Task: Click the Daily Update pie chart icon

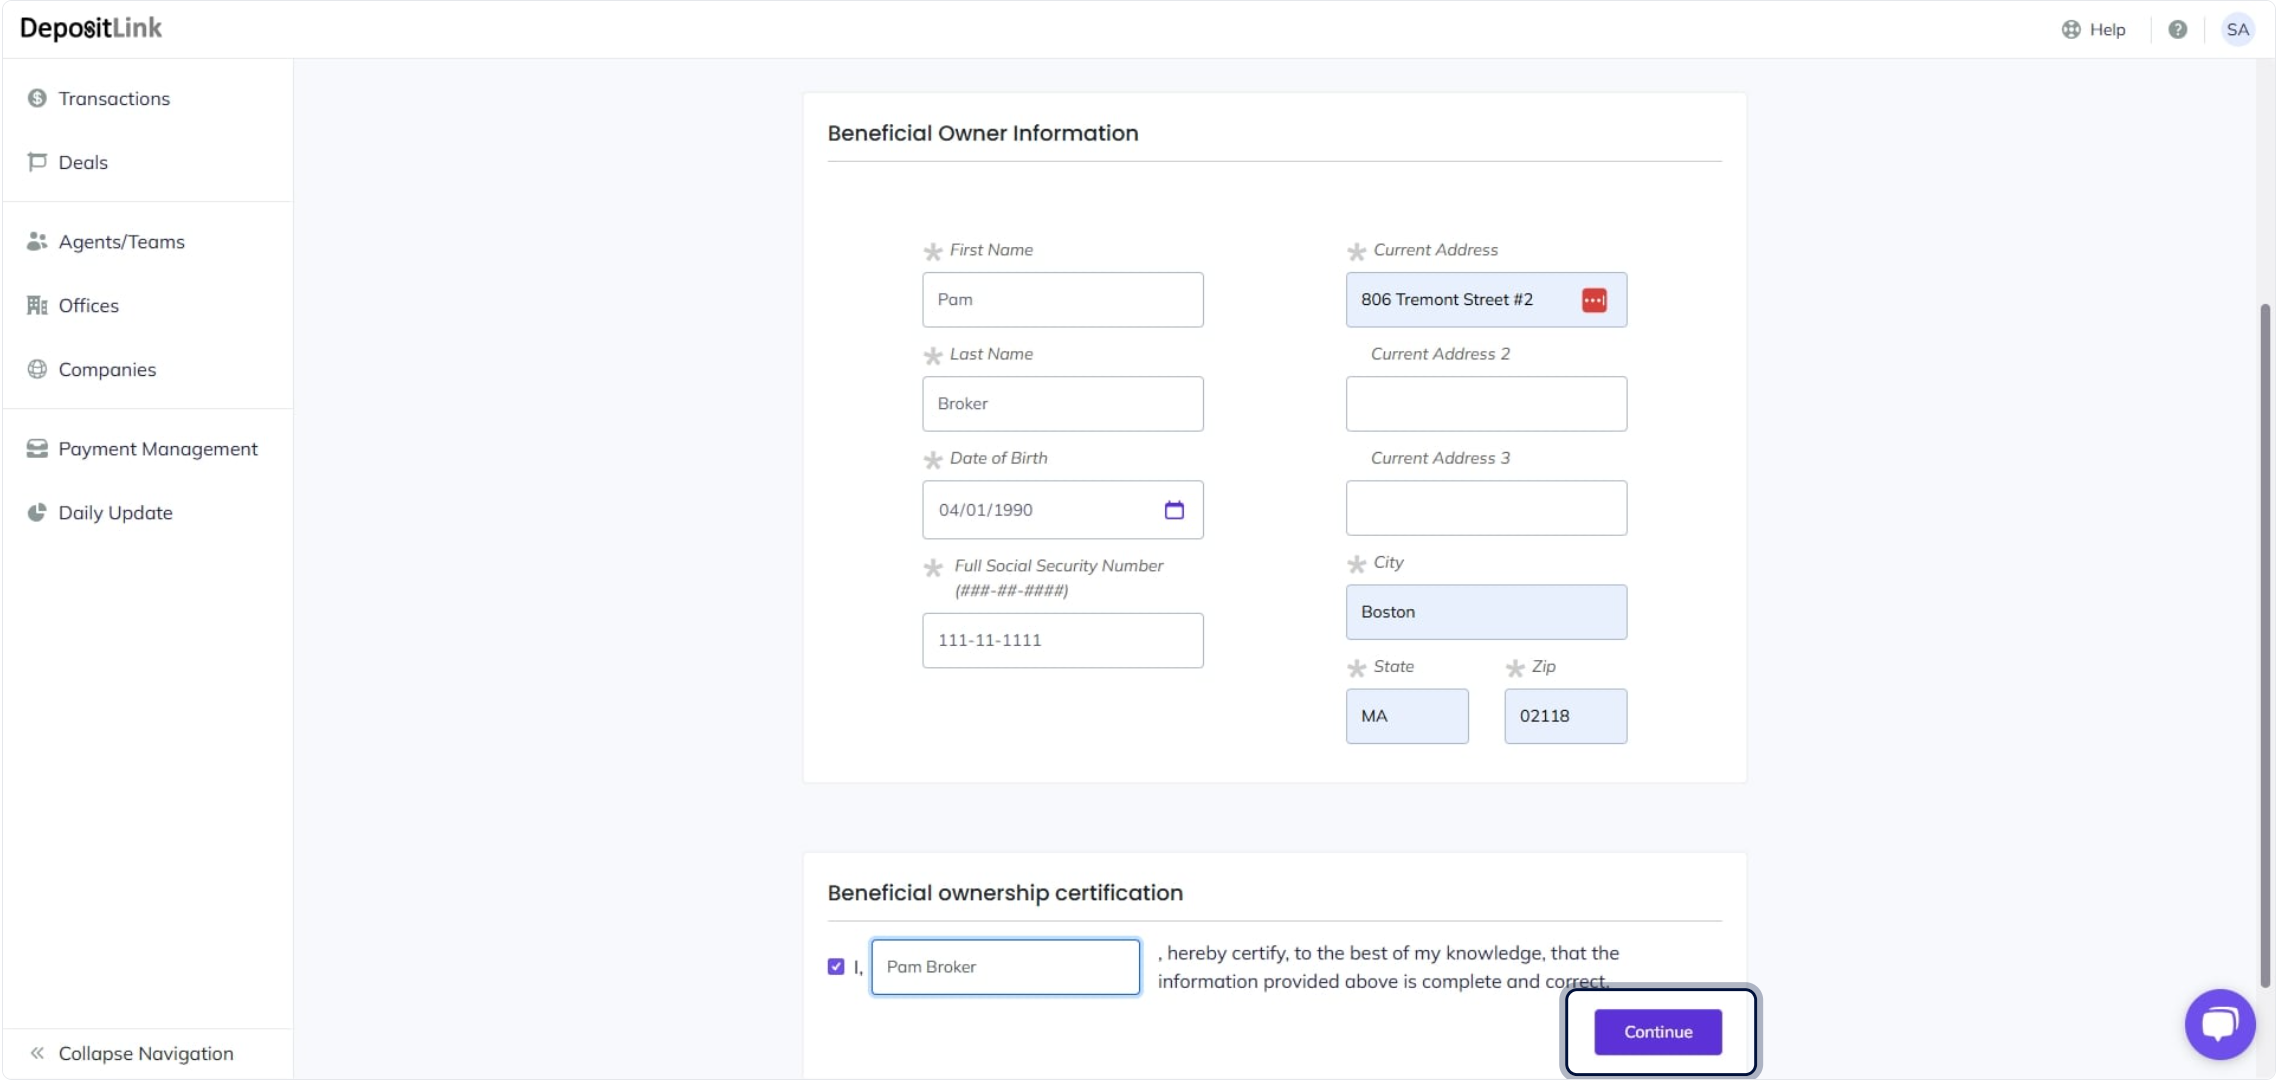Action: tap(37, 512)
